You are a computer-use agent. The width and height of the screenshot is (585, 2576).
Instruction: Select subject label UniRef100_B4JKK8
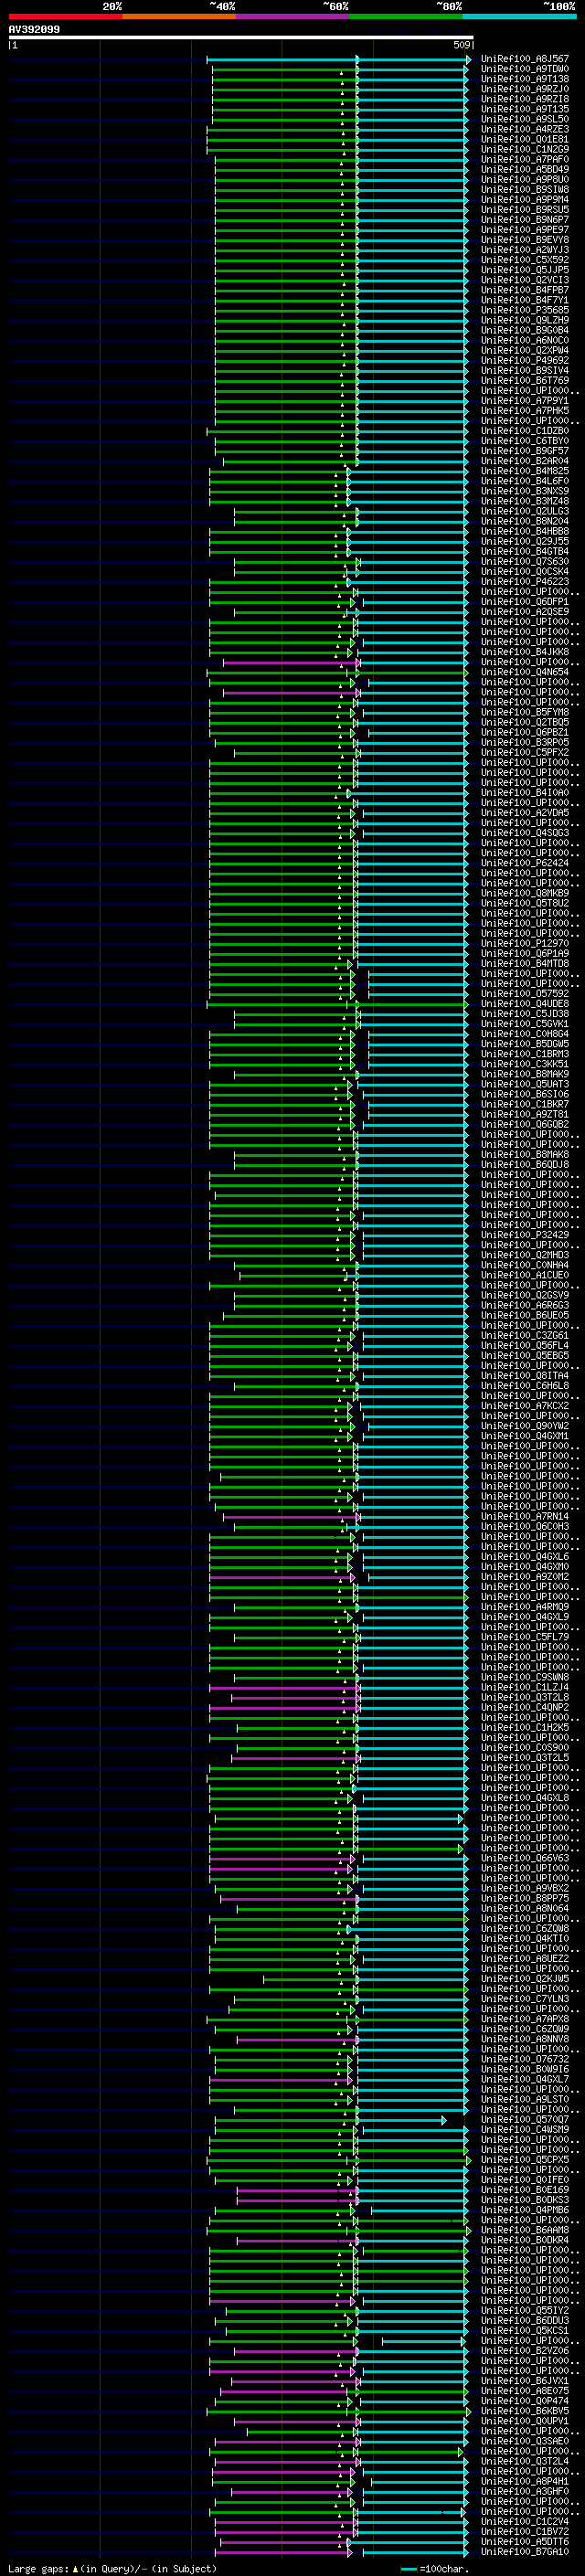525,652
